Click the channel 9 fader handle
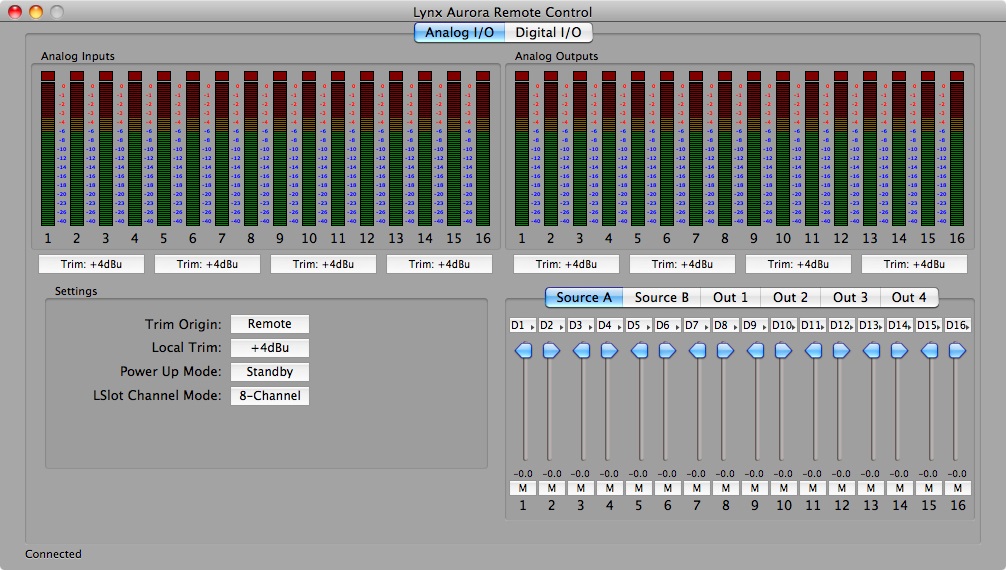Image resolution: width=1006 pixels, height=570 pixels. click(x=756, y=350)
